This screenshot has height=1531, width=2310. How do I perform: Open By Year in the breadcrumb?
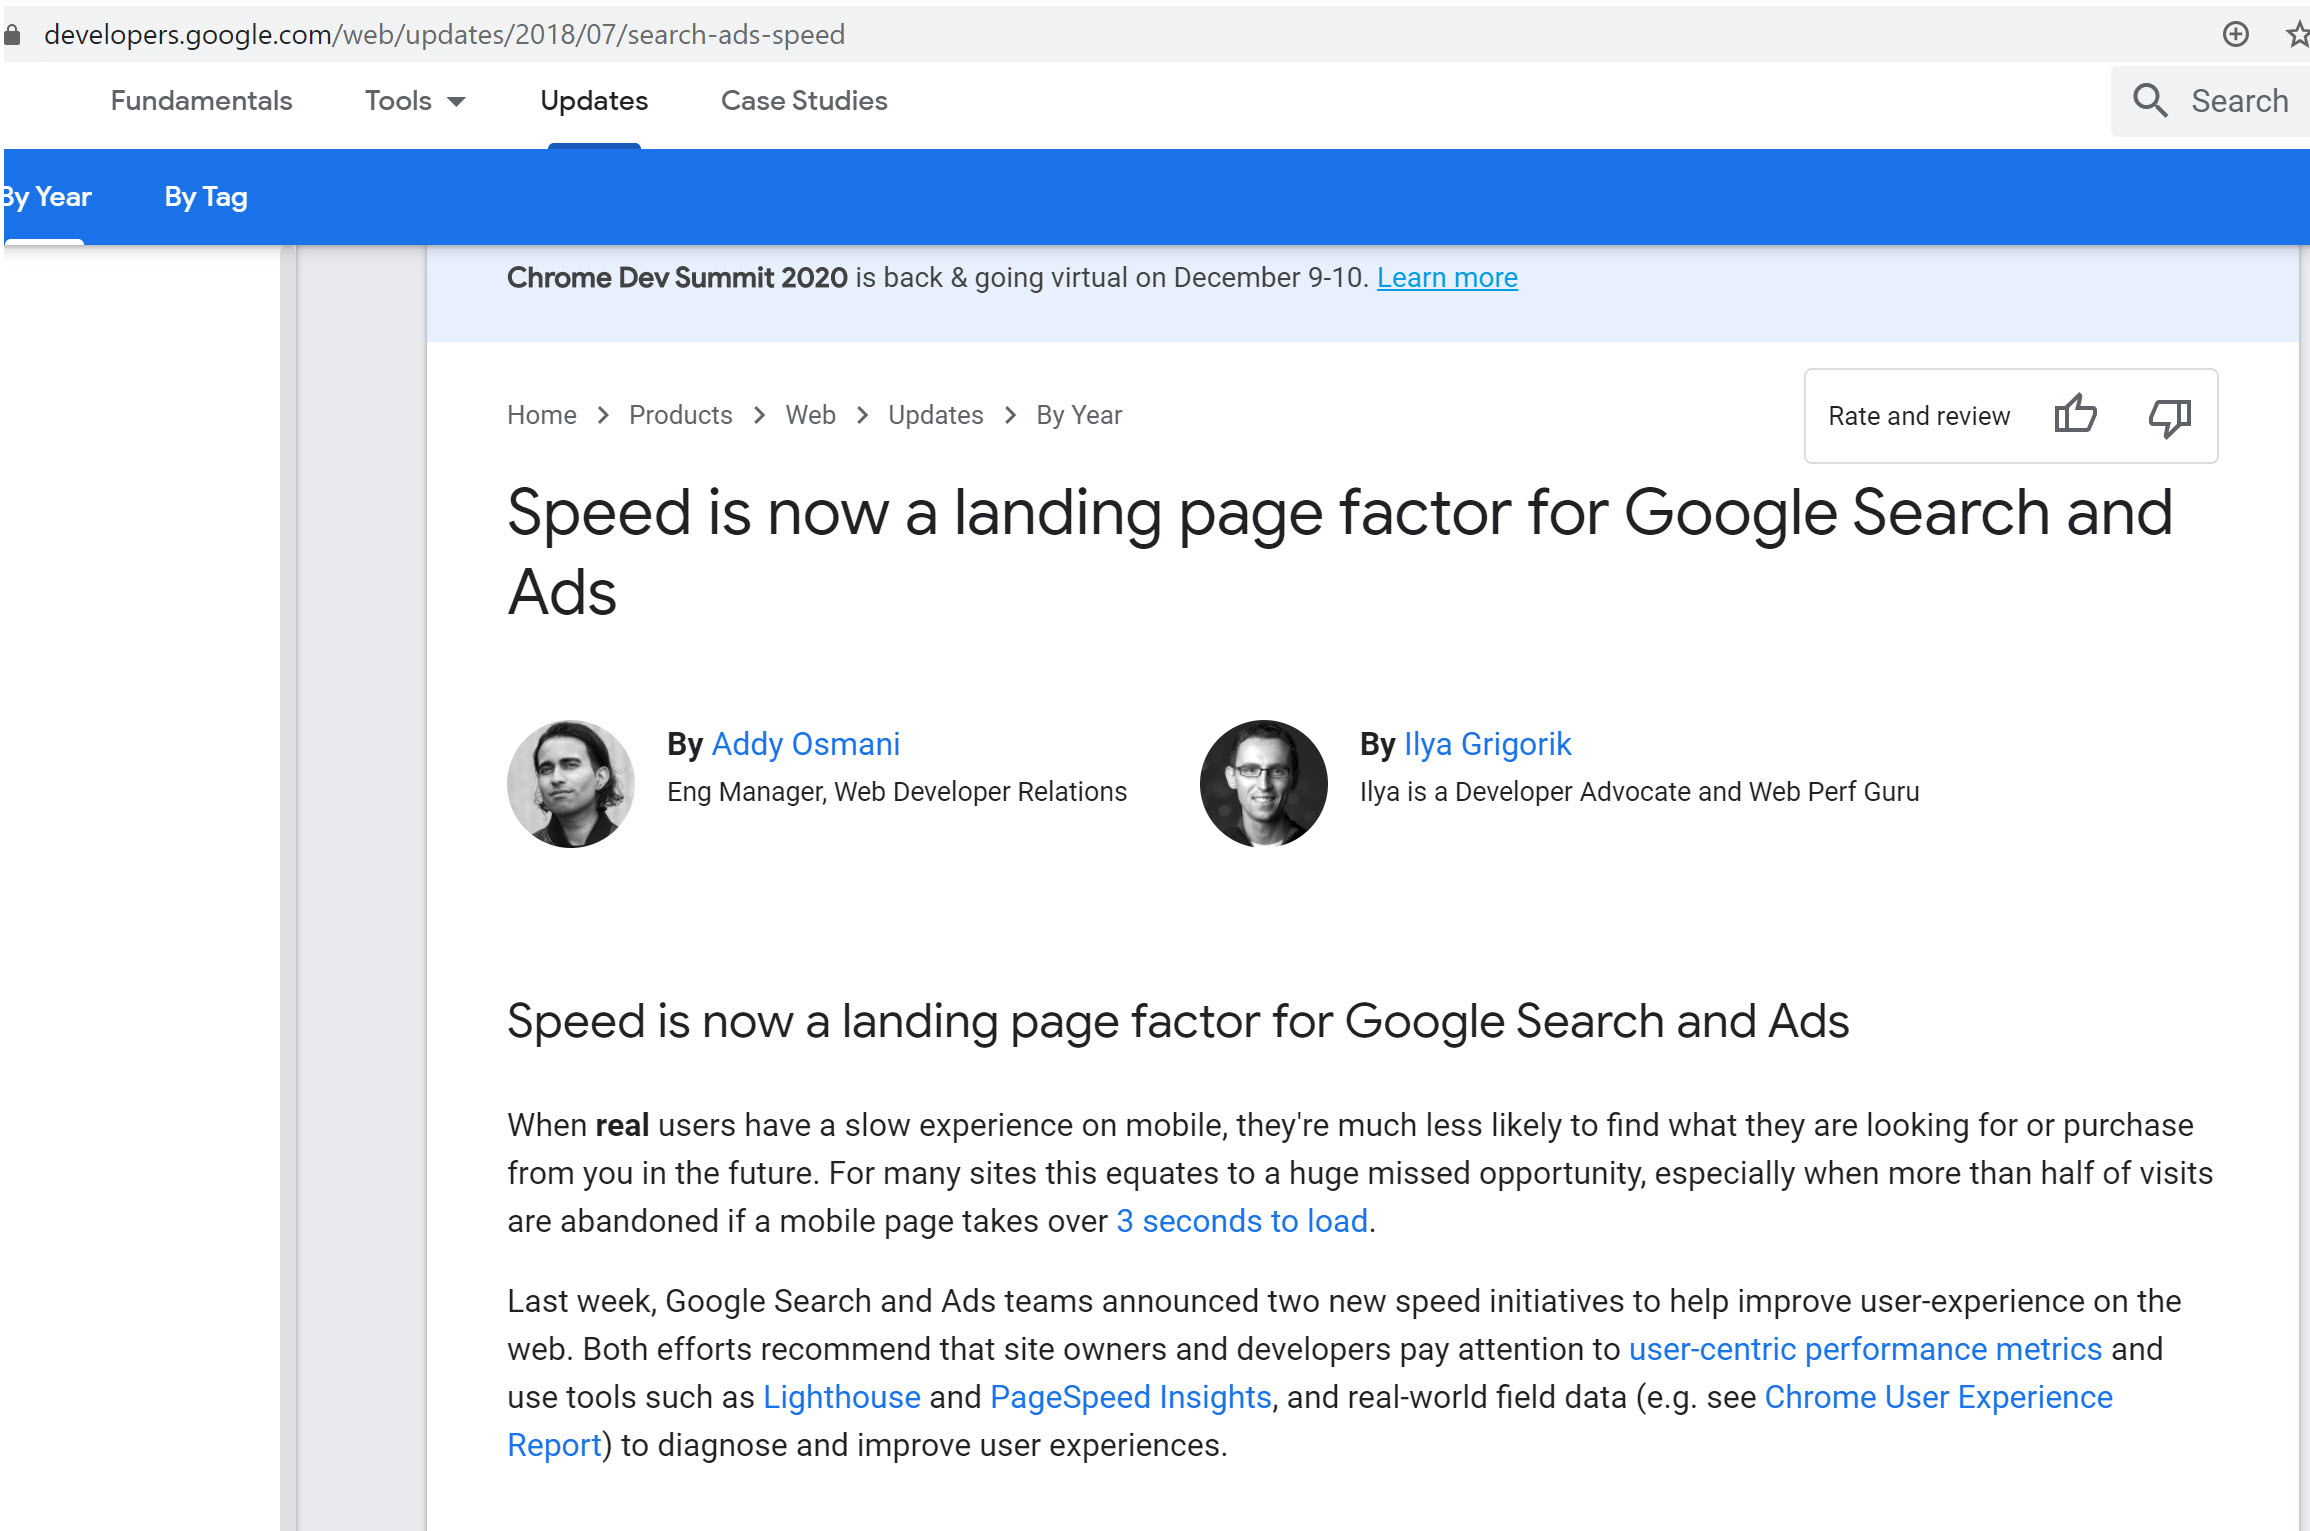[x=1079, y=415]
